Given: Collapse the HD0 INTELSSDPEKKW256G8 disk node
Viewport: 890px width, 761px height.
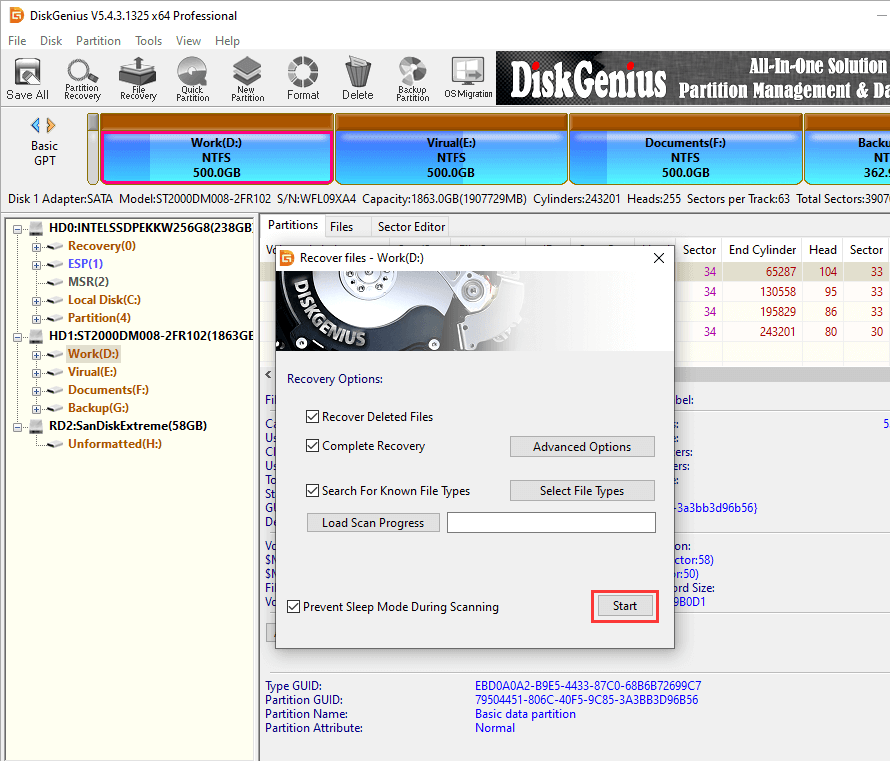Looking at the screenshot, I should 18,228.
